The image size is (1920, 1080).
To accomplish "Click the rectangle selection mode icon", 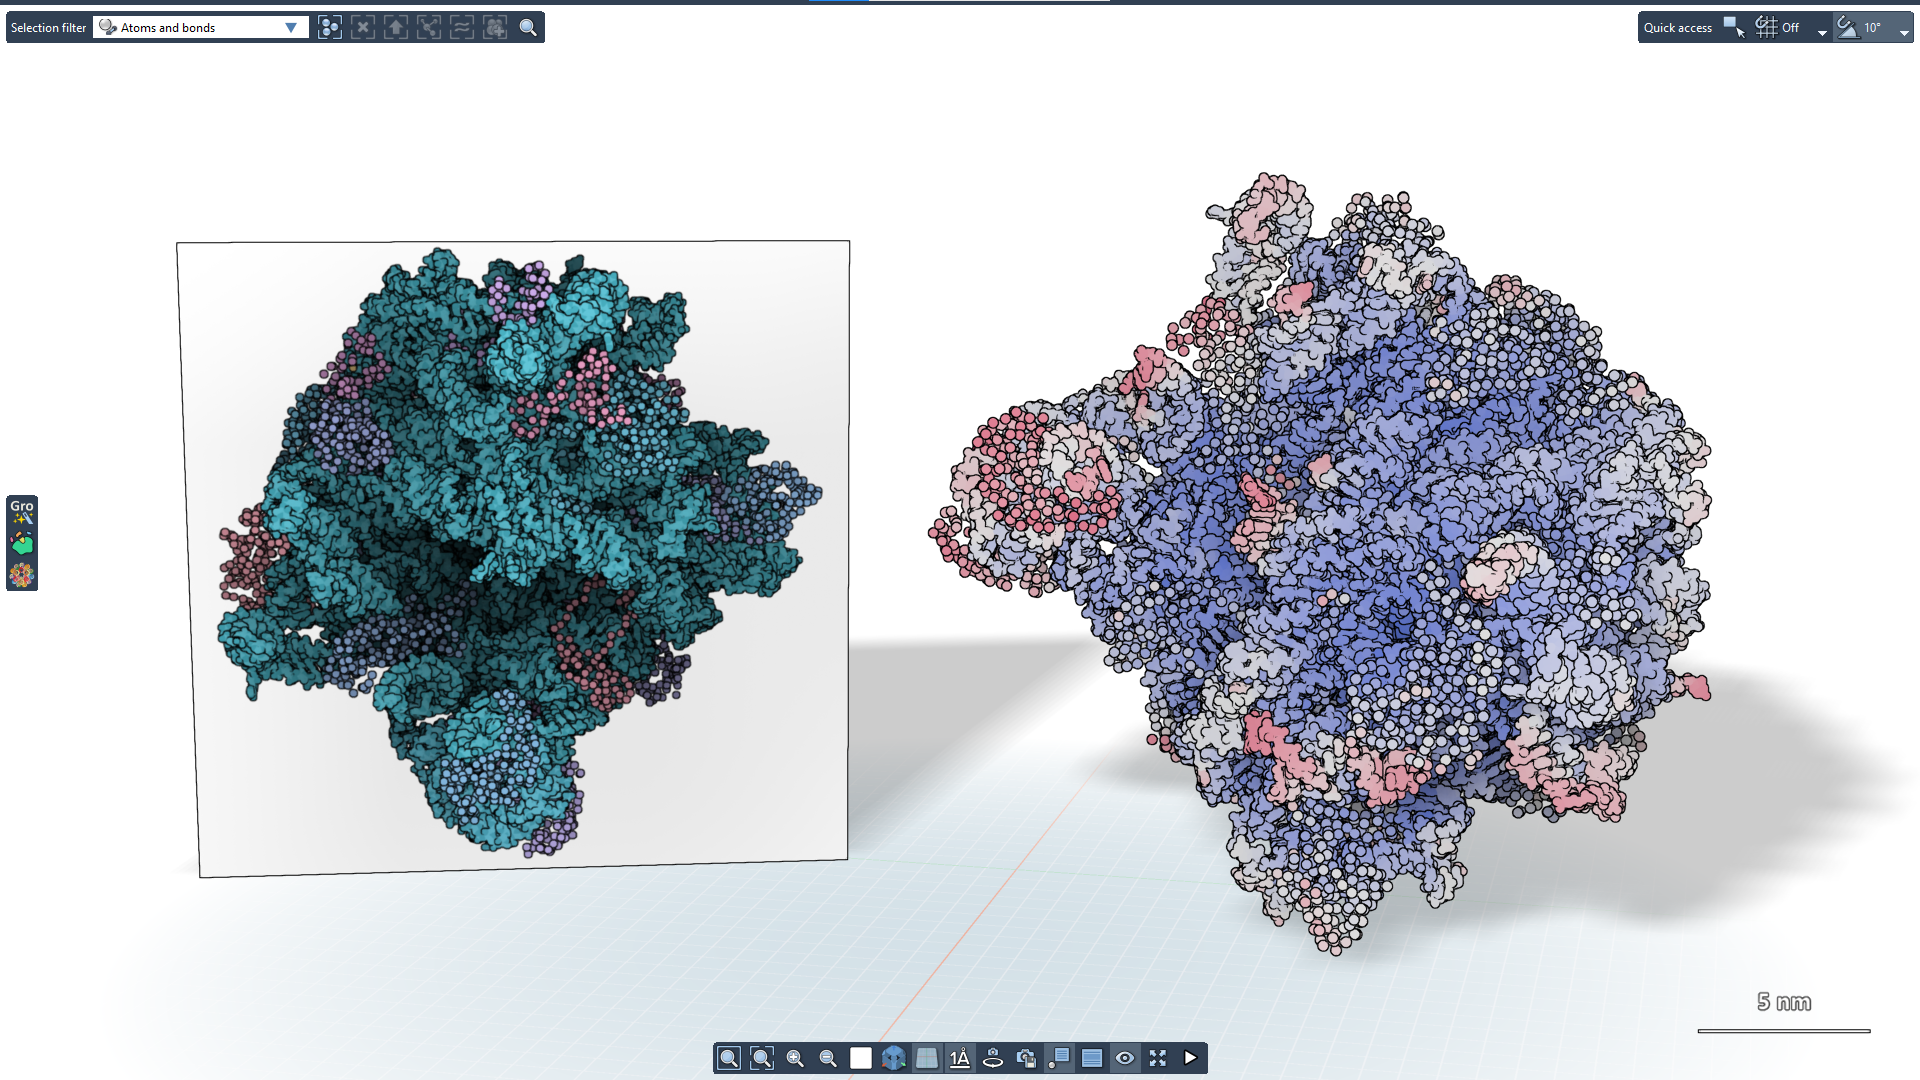I will click(x=1734, y=28).
